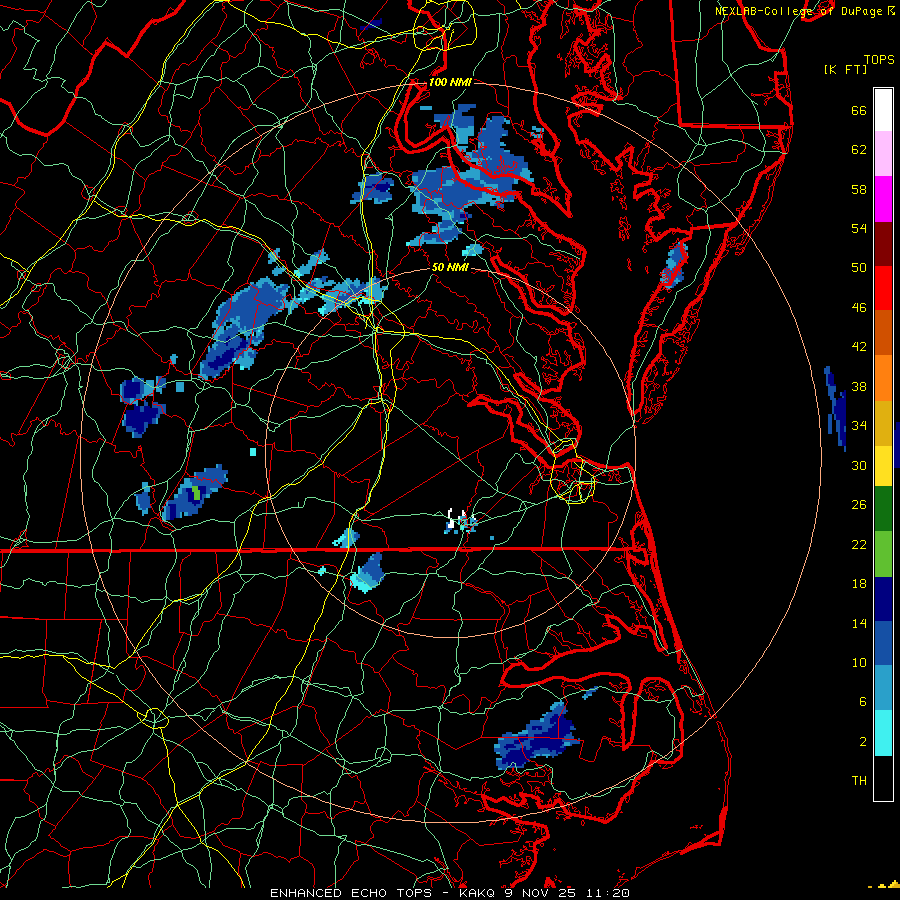Click the gold legend color band

click(x=883, y=423)
